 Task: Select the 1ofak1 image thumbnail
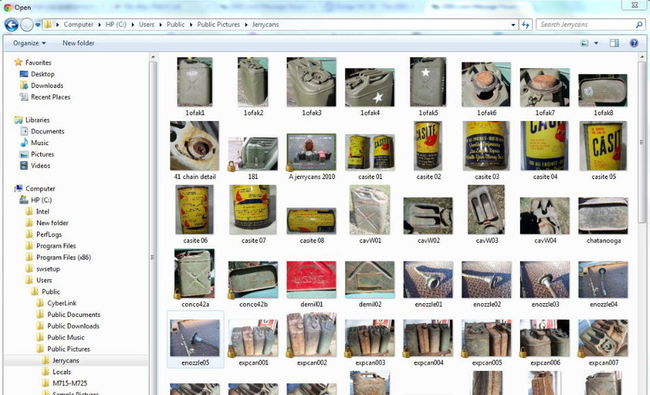pyautogui.click(x=195, y=82)
